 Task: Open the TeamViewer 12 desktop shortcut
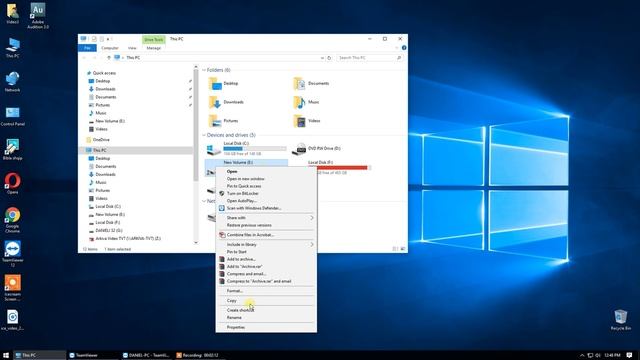(x=12, y=254)
